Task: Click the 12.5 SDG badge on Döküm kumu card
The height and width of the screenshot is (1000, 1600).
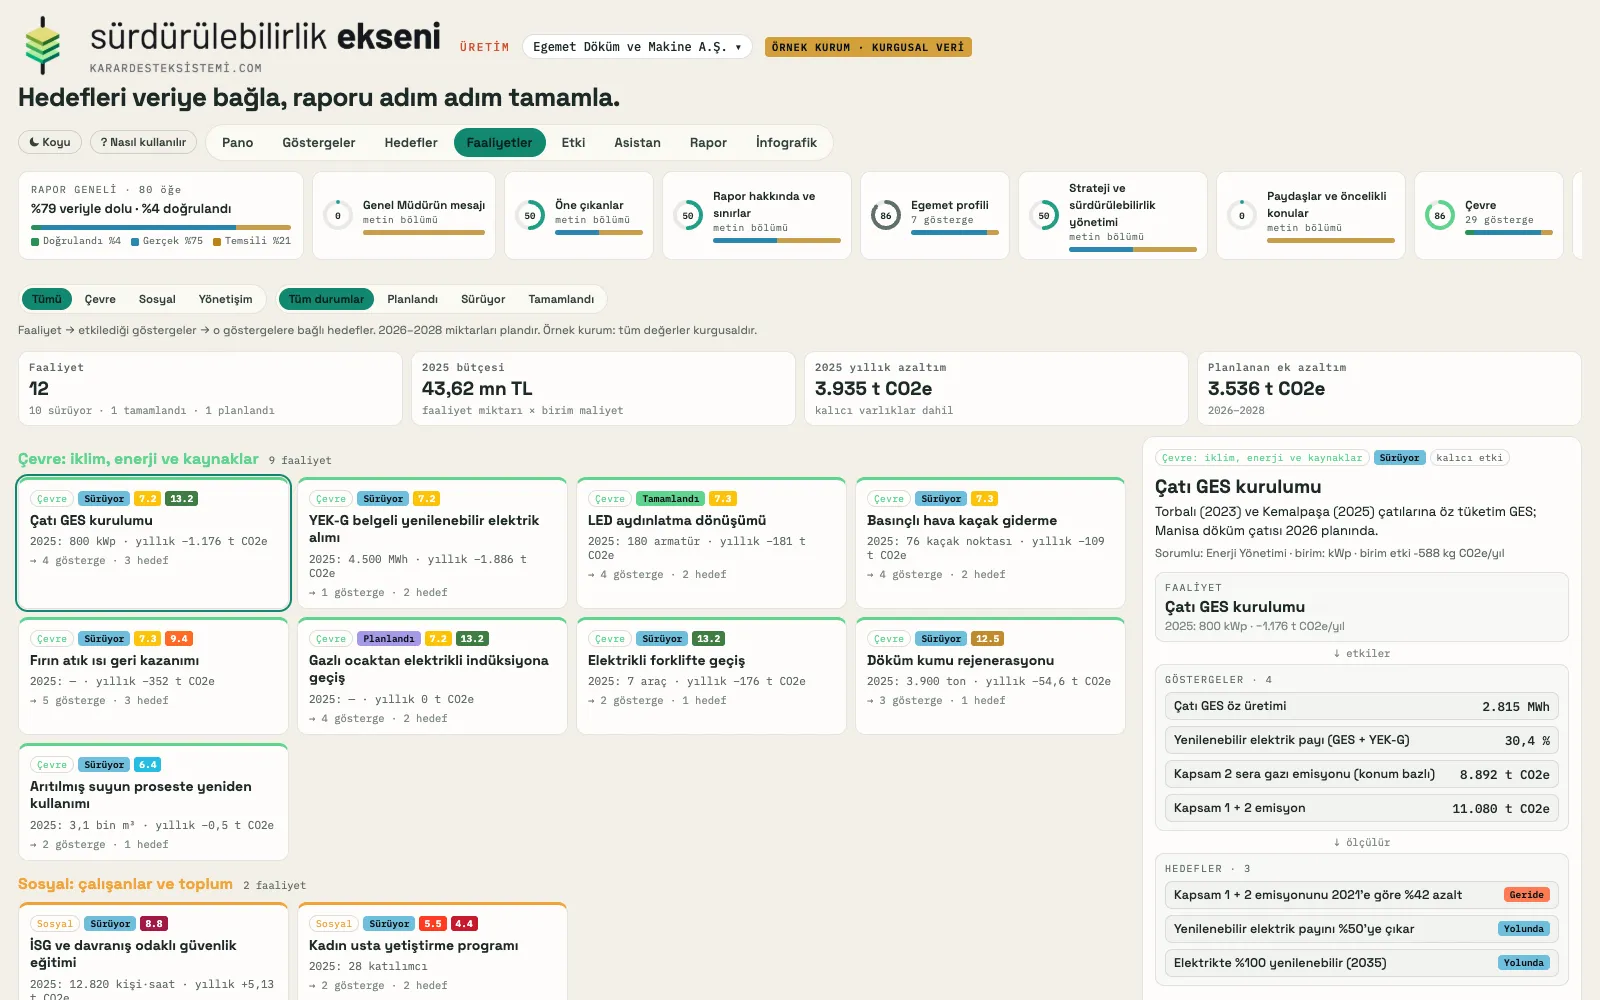Action: pos(988,638)
